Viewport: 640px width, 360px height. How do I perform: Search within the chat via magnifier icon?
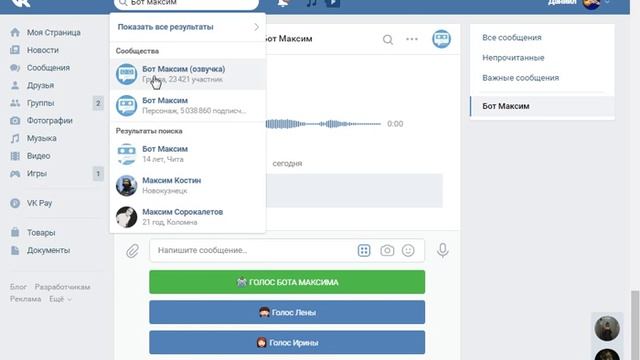tap(388, 40)
